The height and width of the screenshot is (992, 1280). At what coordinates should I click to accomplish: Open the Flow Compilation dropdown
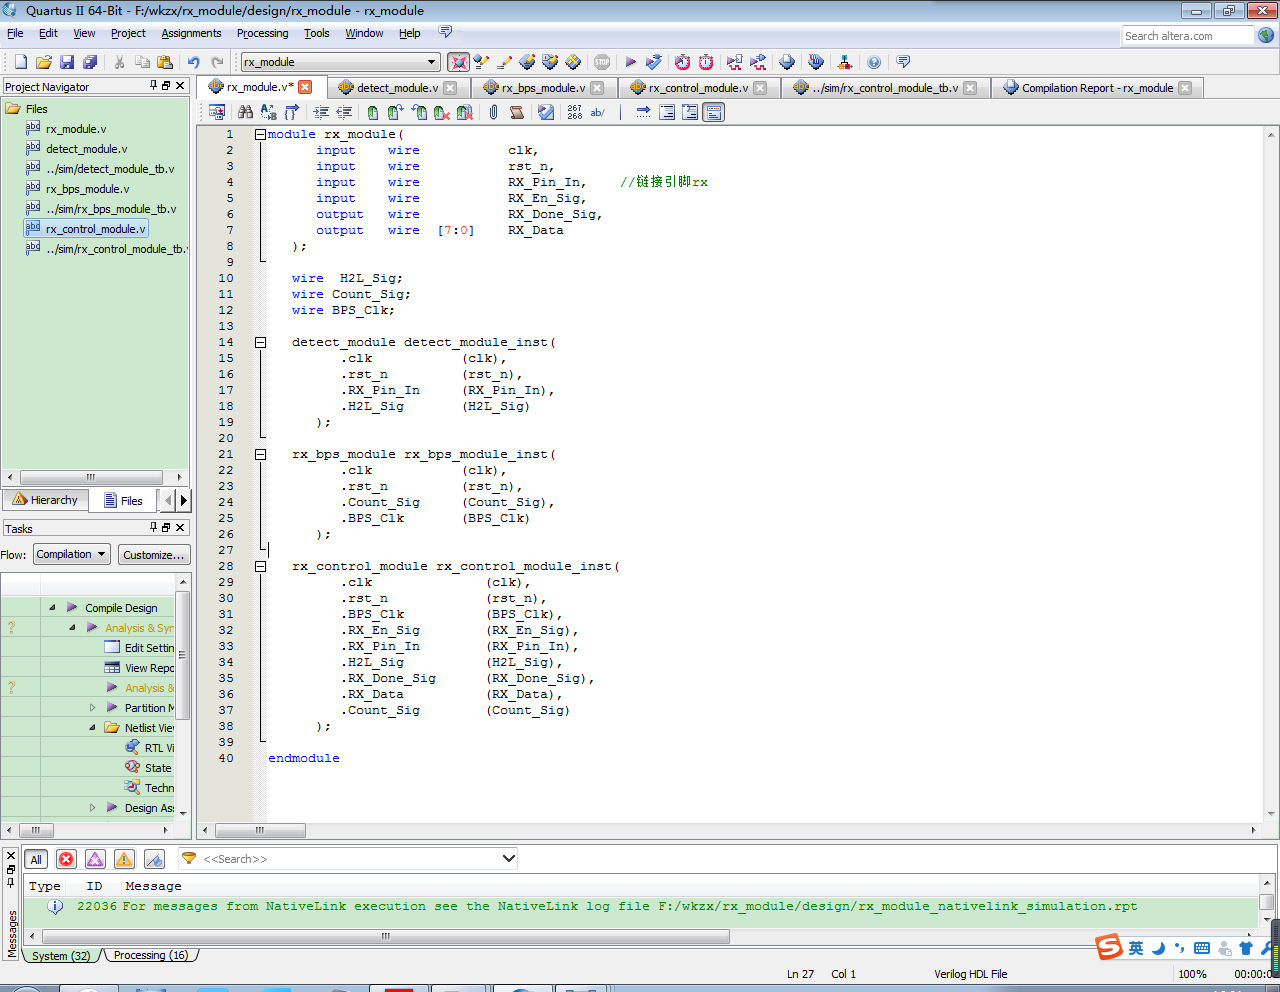[71, 554]
